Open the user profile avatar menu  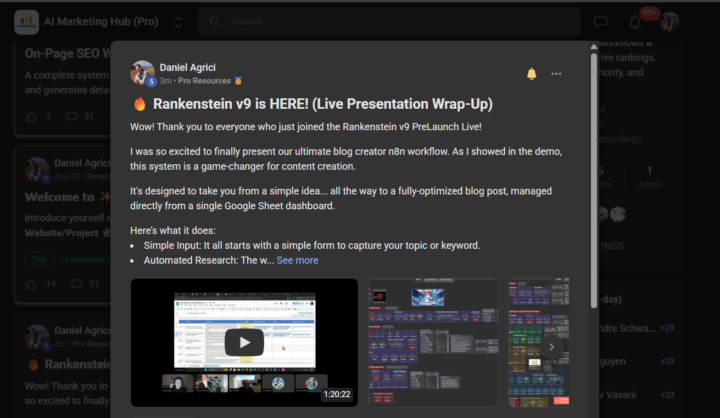tap(670, 22)
